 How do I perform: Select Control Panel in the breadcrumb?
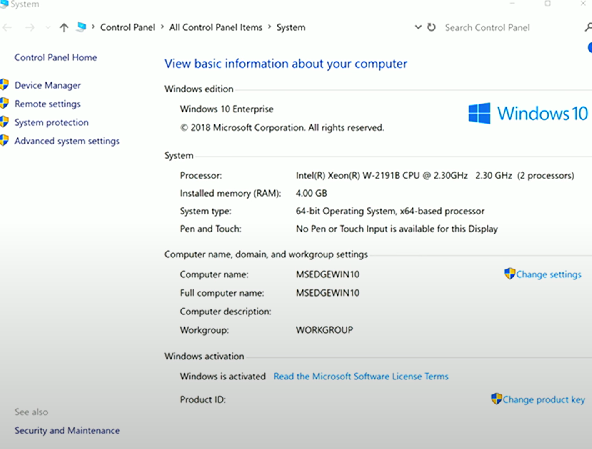(128, 28)
